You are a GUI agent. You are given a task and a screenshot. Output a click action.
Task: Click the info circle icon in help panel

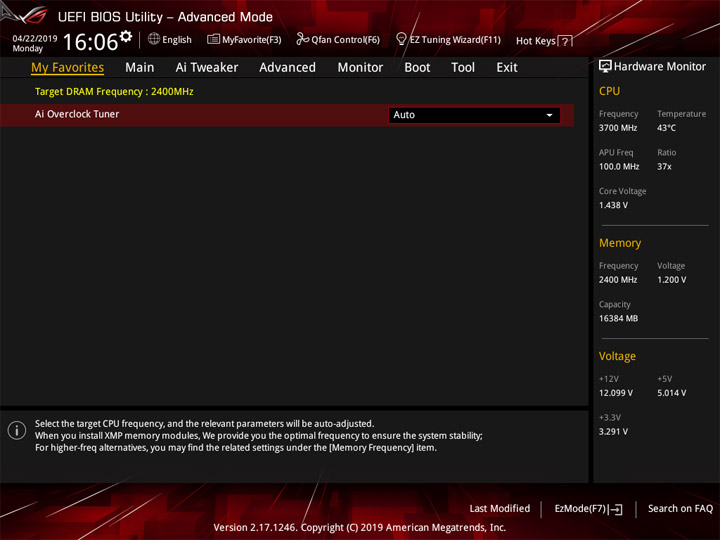tap(17, 430)
